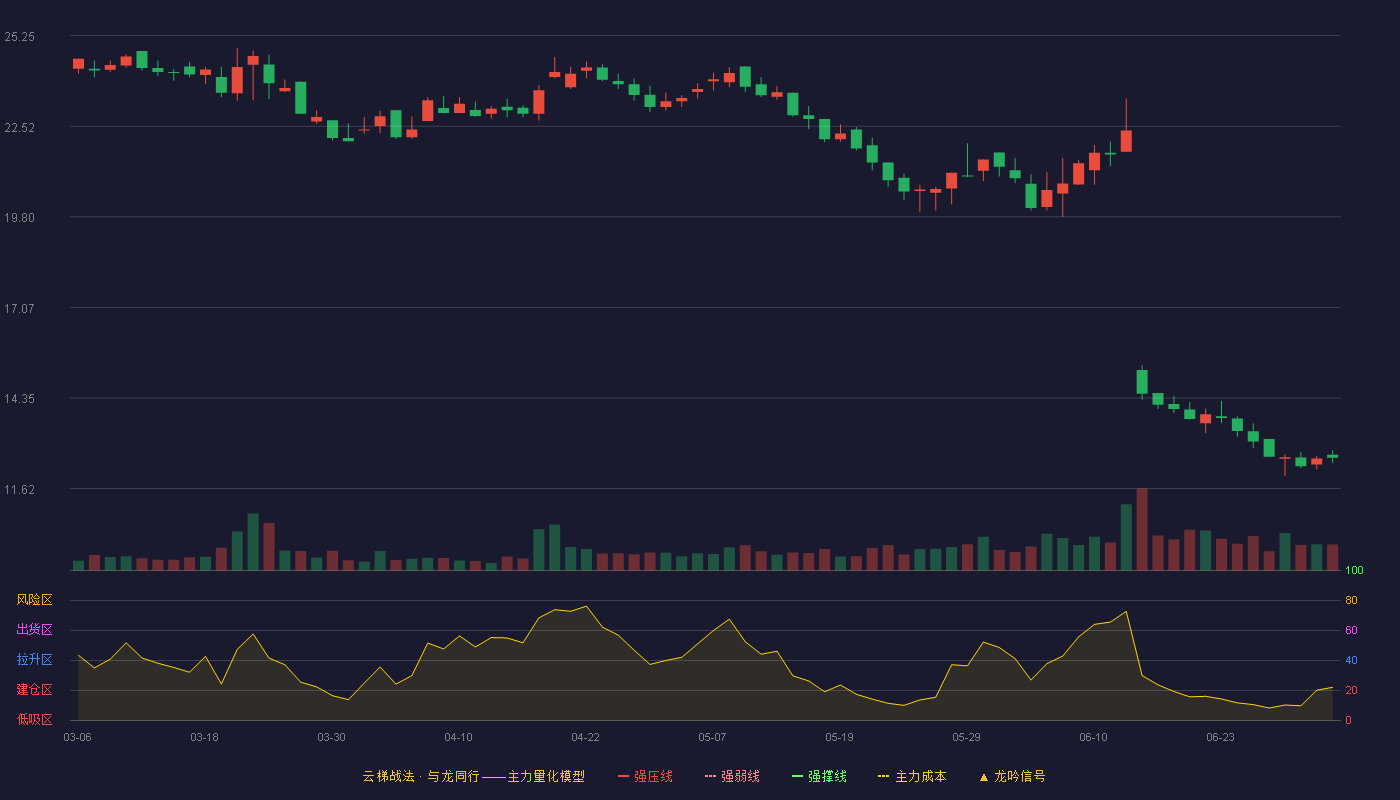
Task: Click the 17.07 price axis label
Action: click(x=19, y=308)
